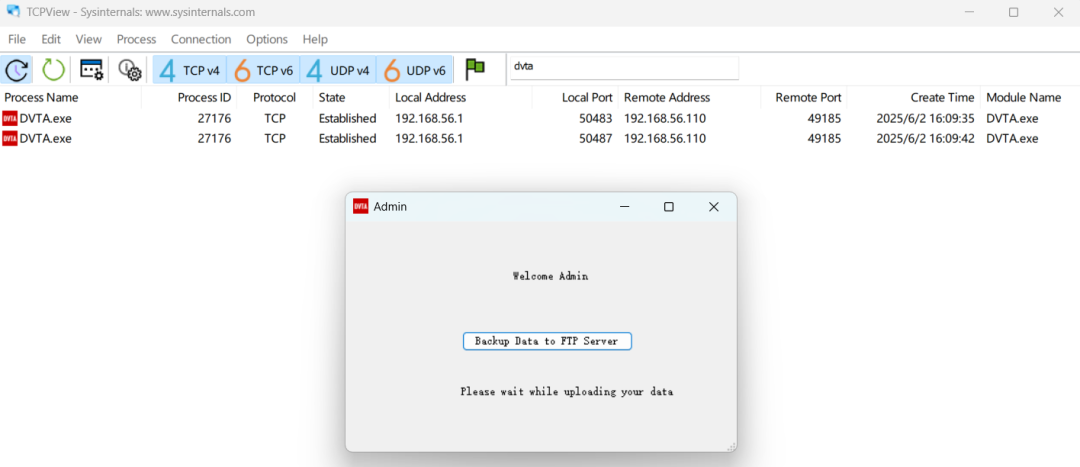This screenshot has width=1080, height=467.
Task: Open the options window-gear toolbar icon
Action: click(92, 70)
